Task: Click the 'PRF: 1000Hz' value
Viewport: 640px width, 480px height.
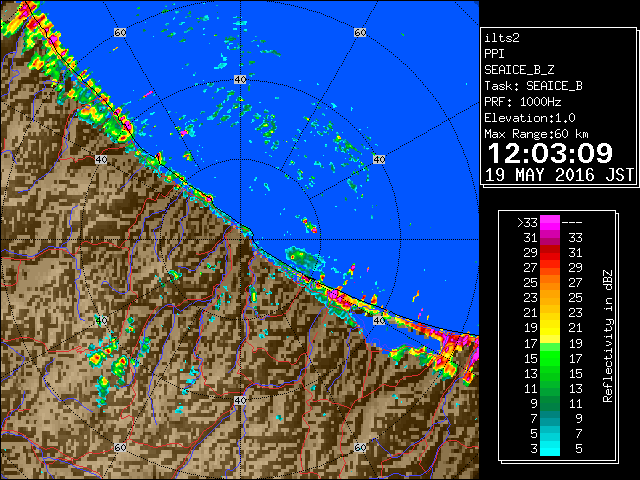Action: (523, 102)
